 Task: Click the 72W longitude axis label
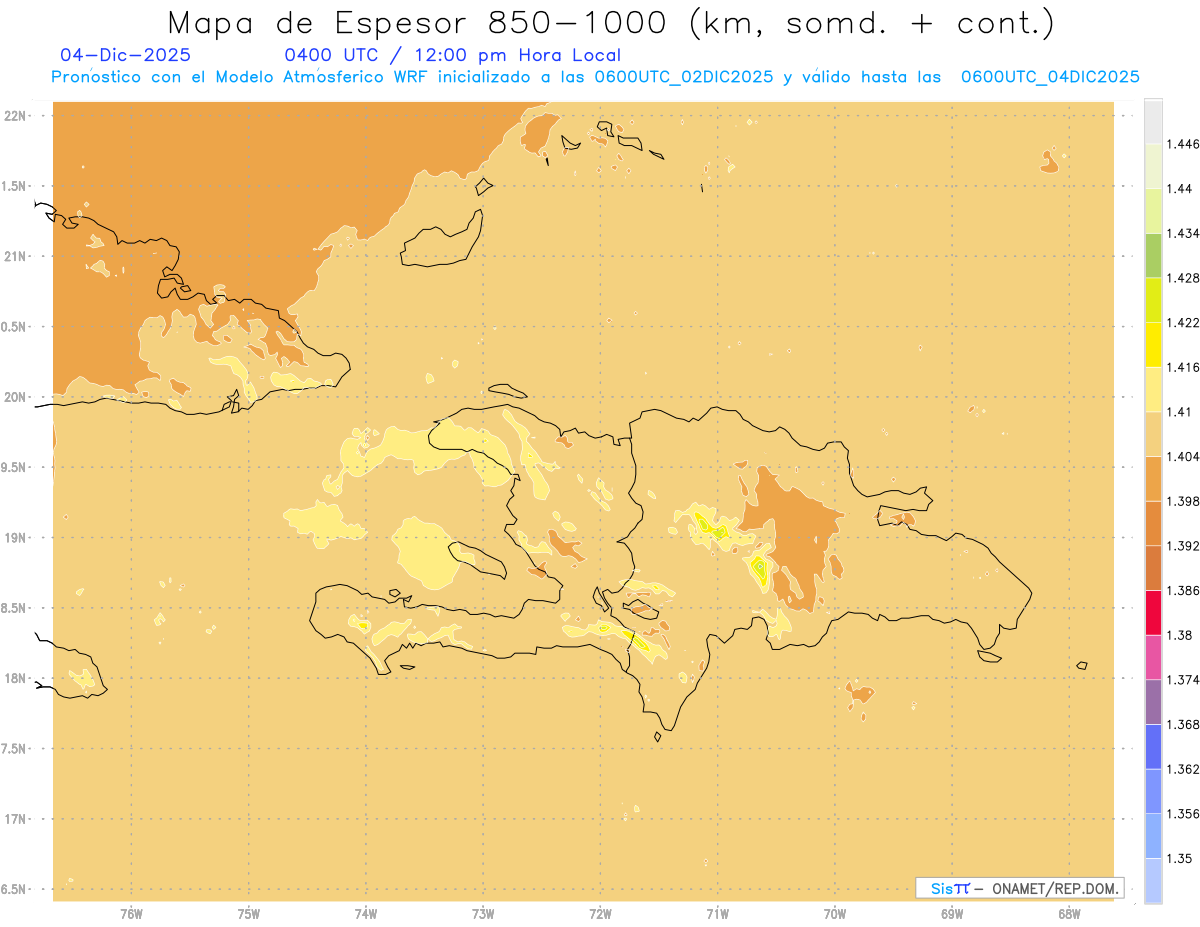coord(600,913)
